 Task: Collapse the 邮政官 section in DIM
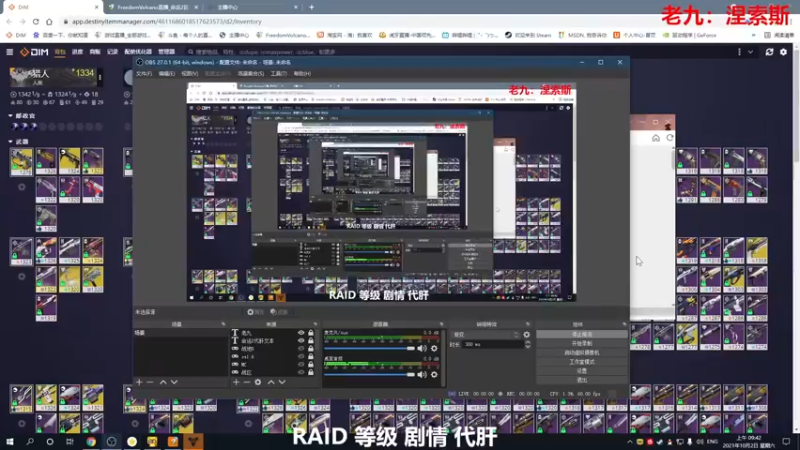[x=10, y=116]
